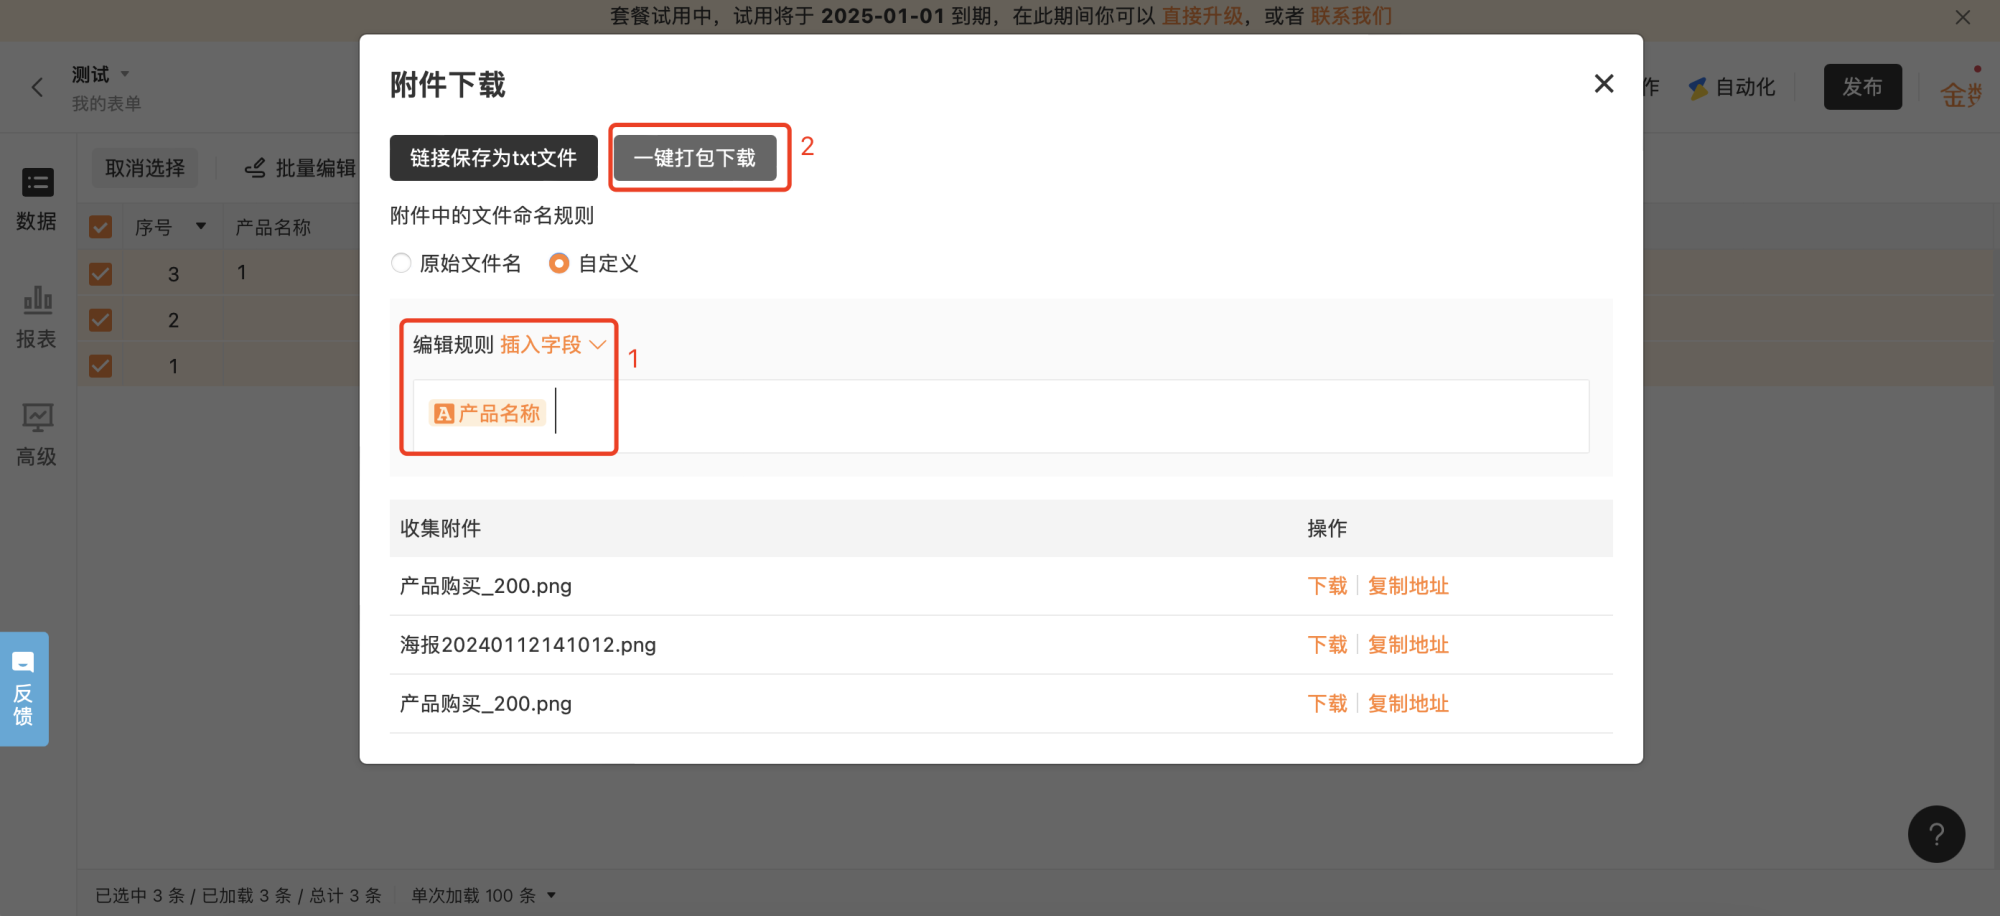Expand the 插入字段 dropdown
Screen dimensions: 2000x916
point(553,345)
